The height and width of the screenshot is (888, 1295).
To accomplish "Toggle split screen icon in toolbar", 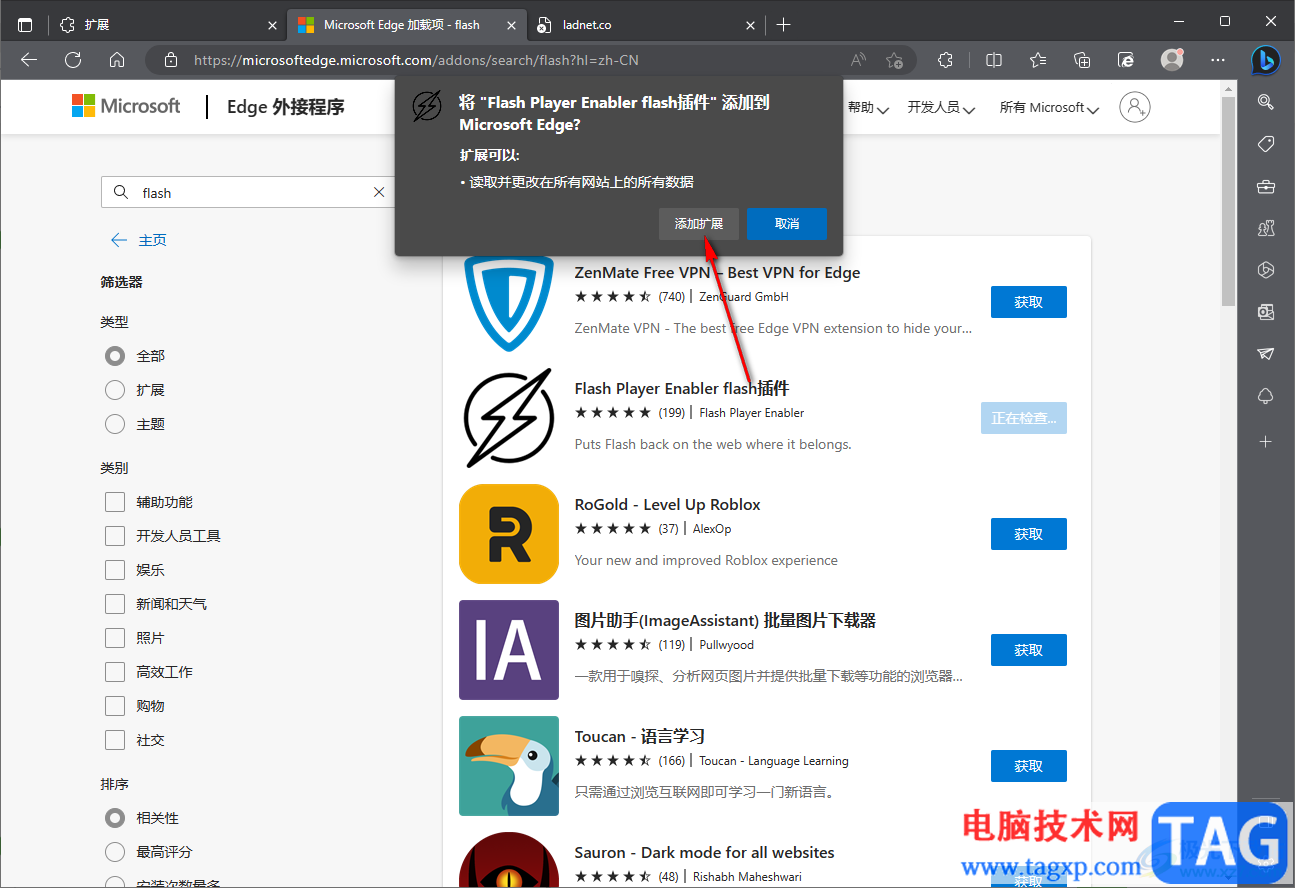I will point(994,60).
